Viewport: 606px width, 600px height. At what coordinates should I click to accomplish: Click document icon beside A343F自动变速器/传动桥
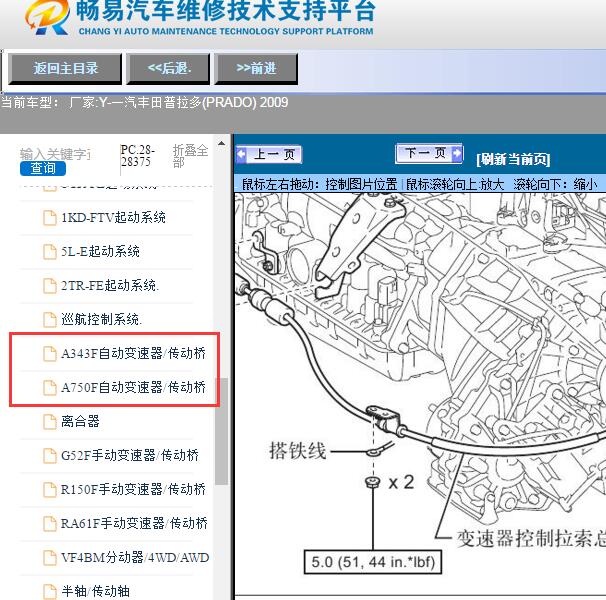[x=49, y=353]
